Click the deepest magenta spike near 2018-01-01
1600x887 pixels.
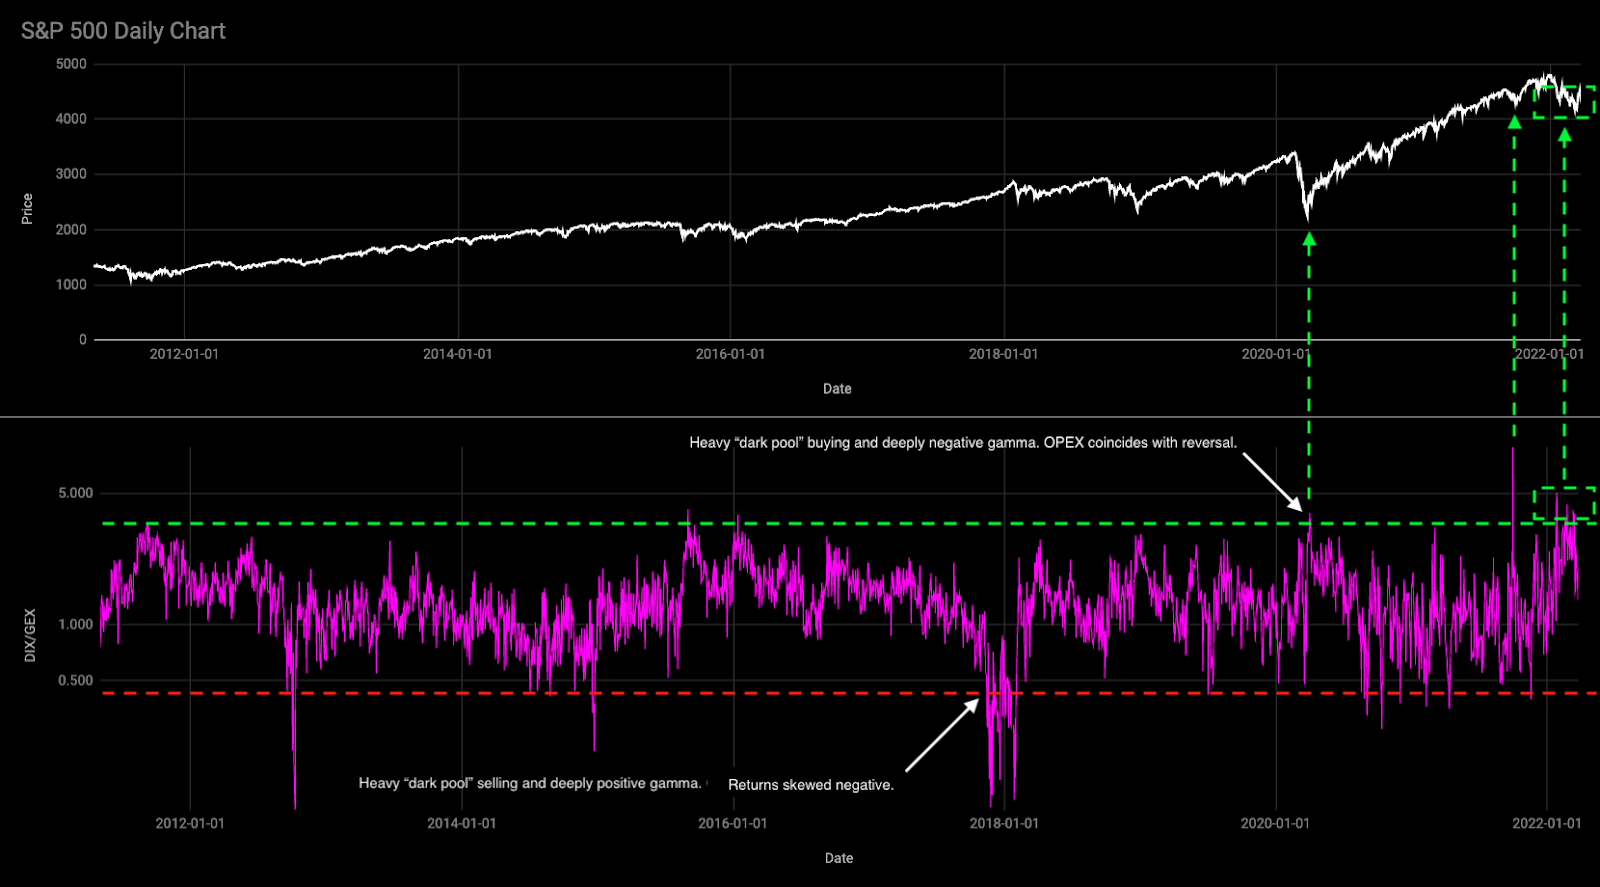click(992, 800)
